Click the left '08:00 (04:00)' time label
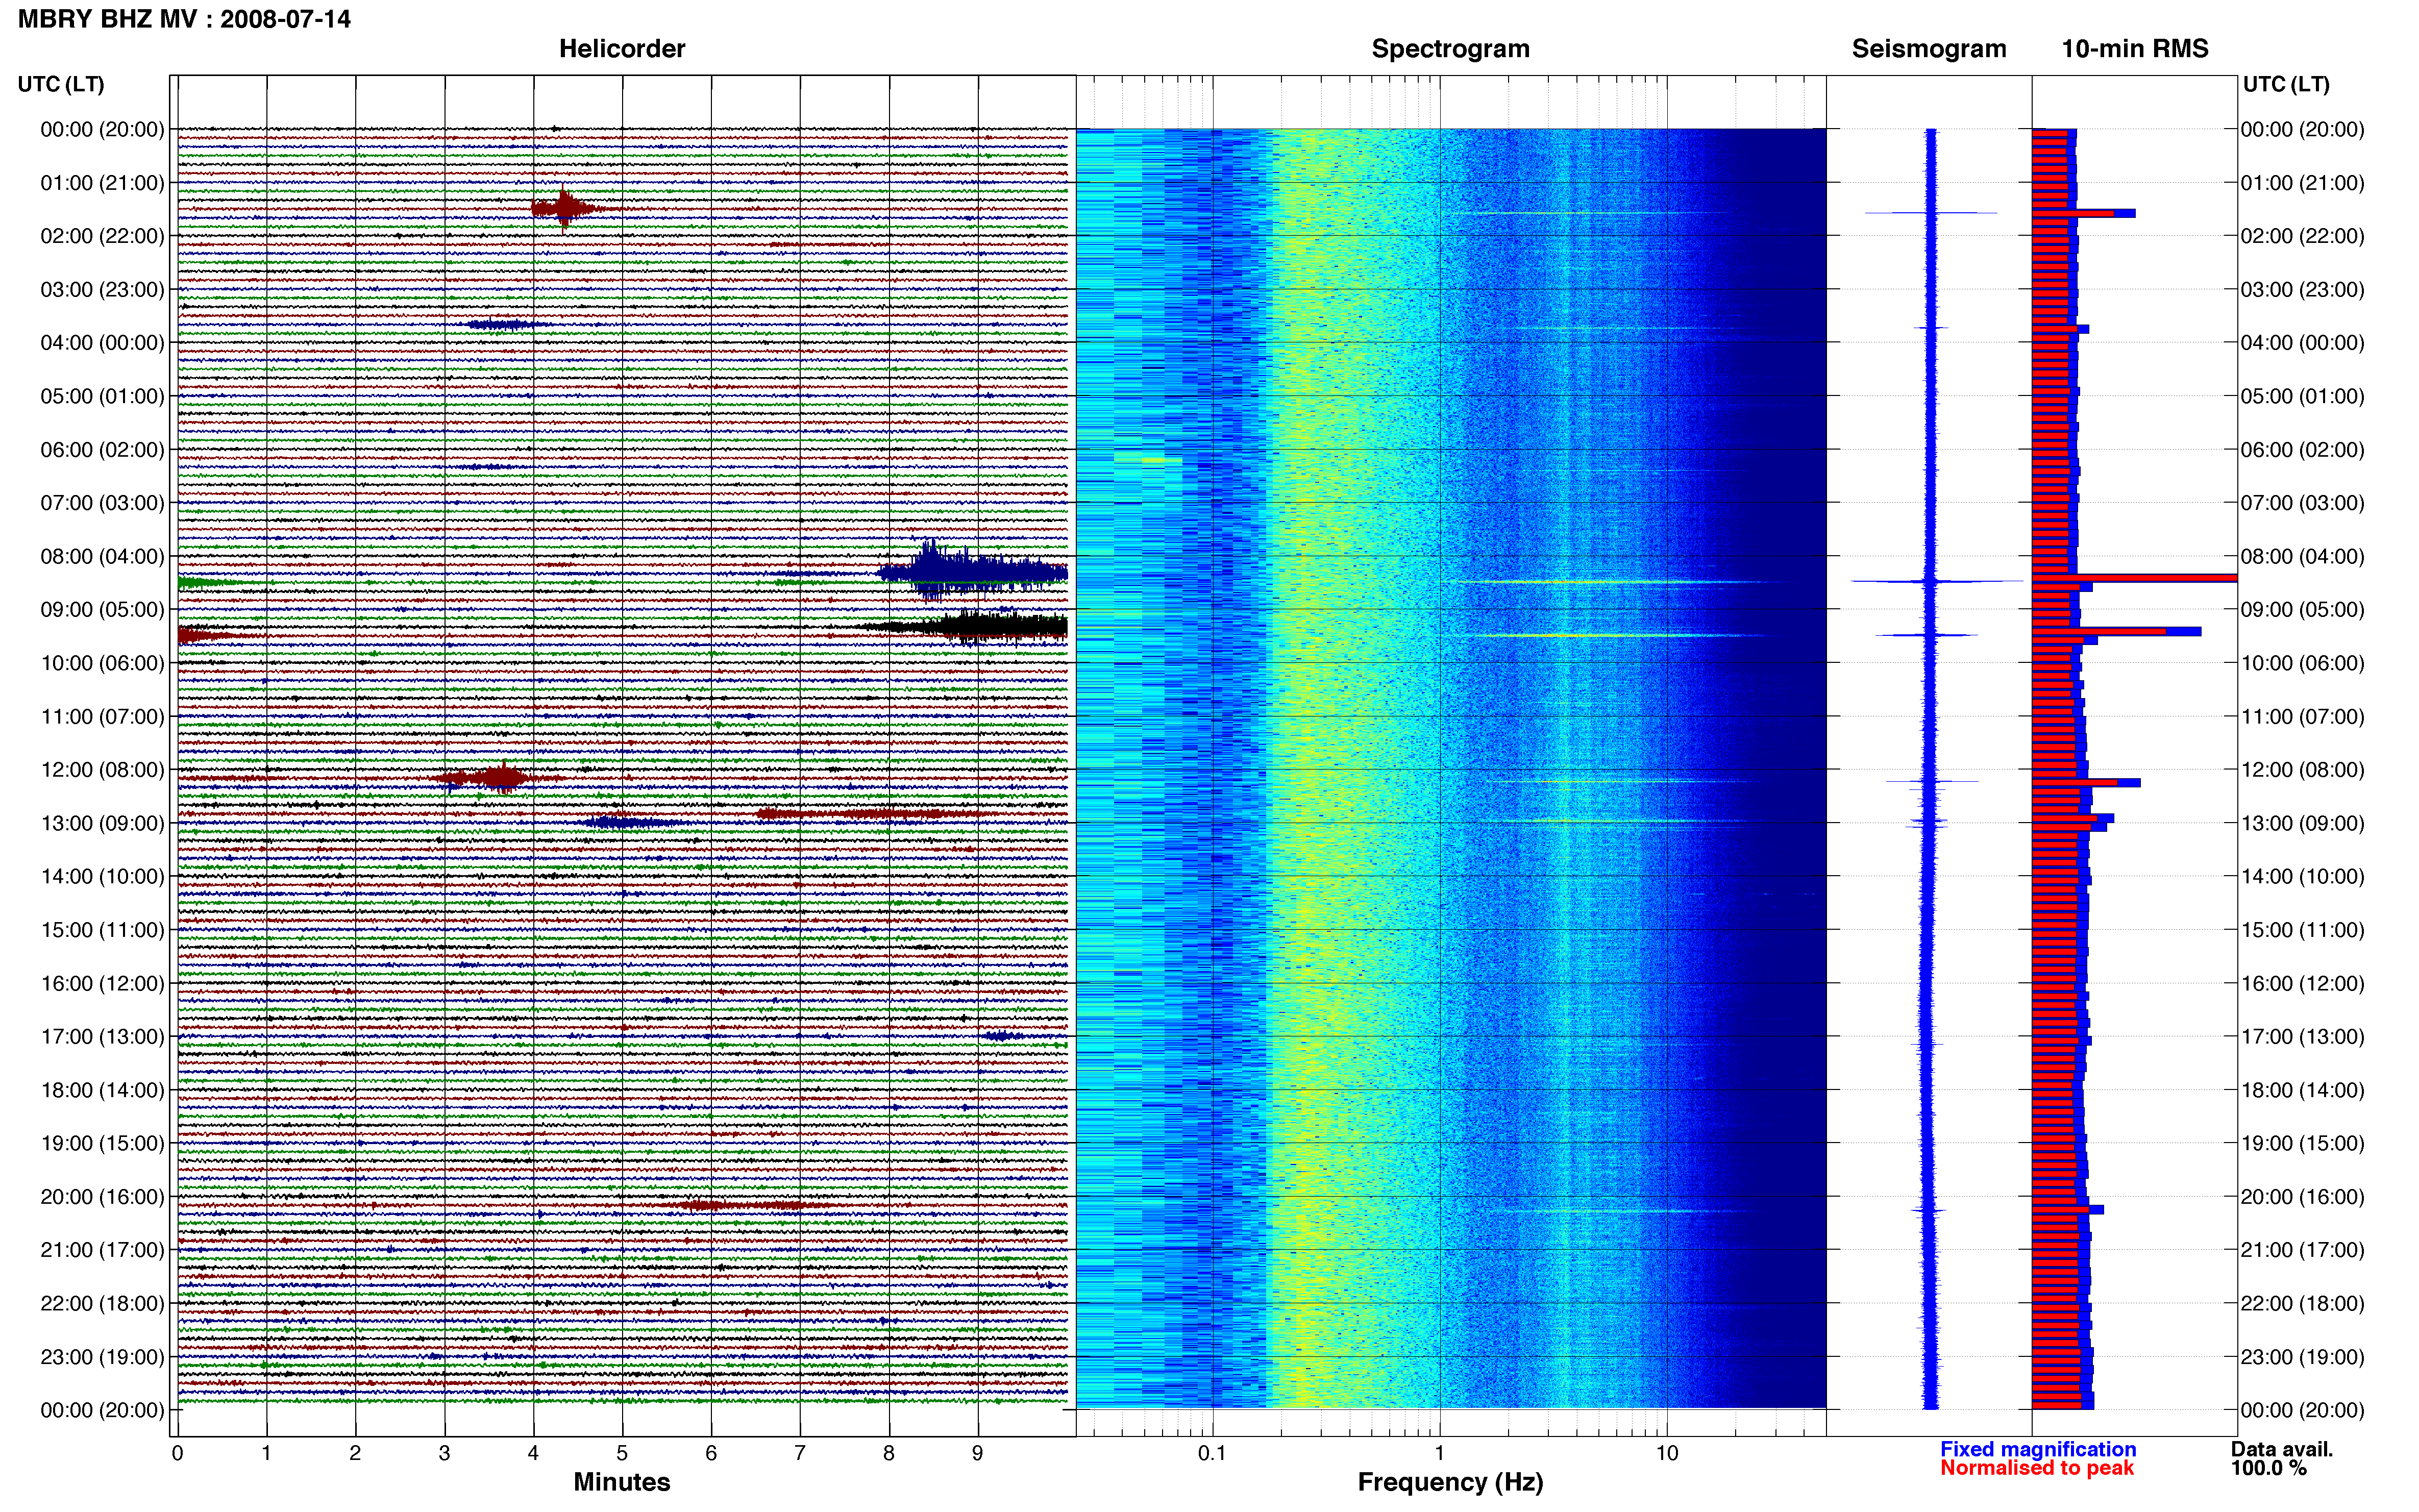The width and height of the screenshot is (2419, 1512). (x=102, y=556)
